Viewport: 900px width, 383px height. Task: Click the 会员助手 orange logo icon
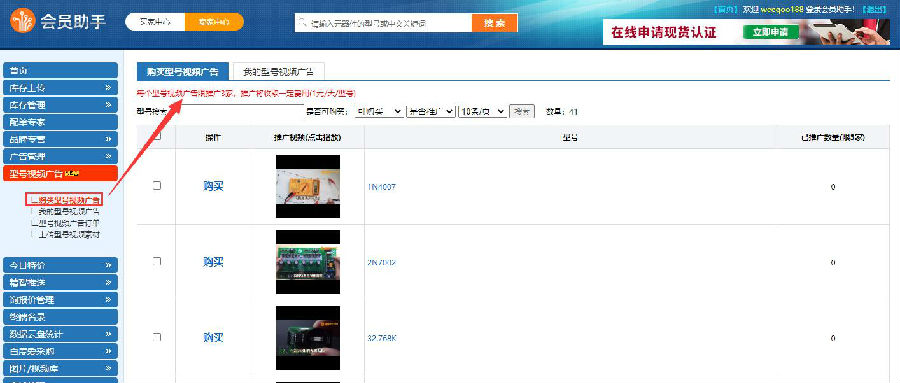pyautogui.click(x=23, y=22)
